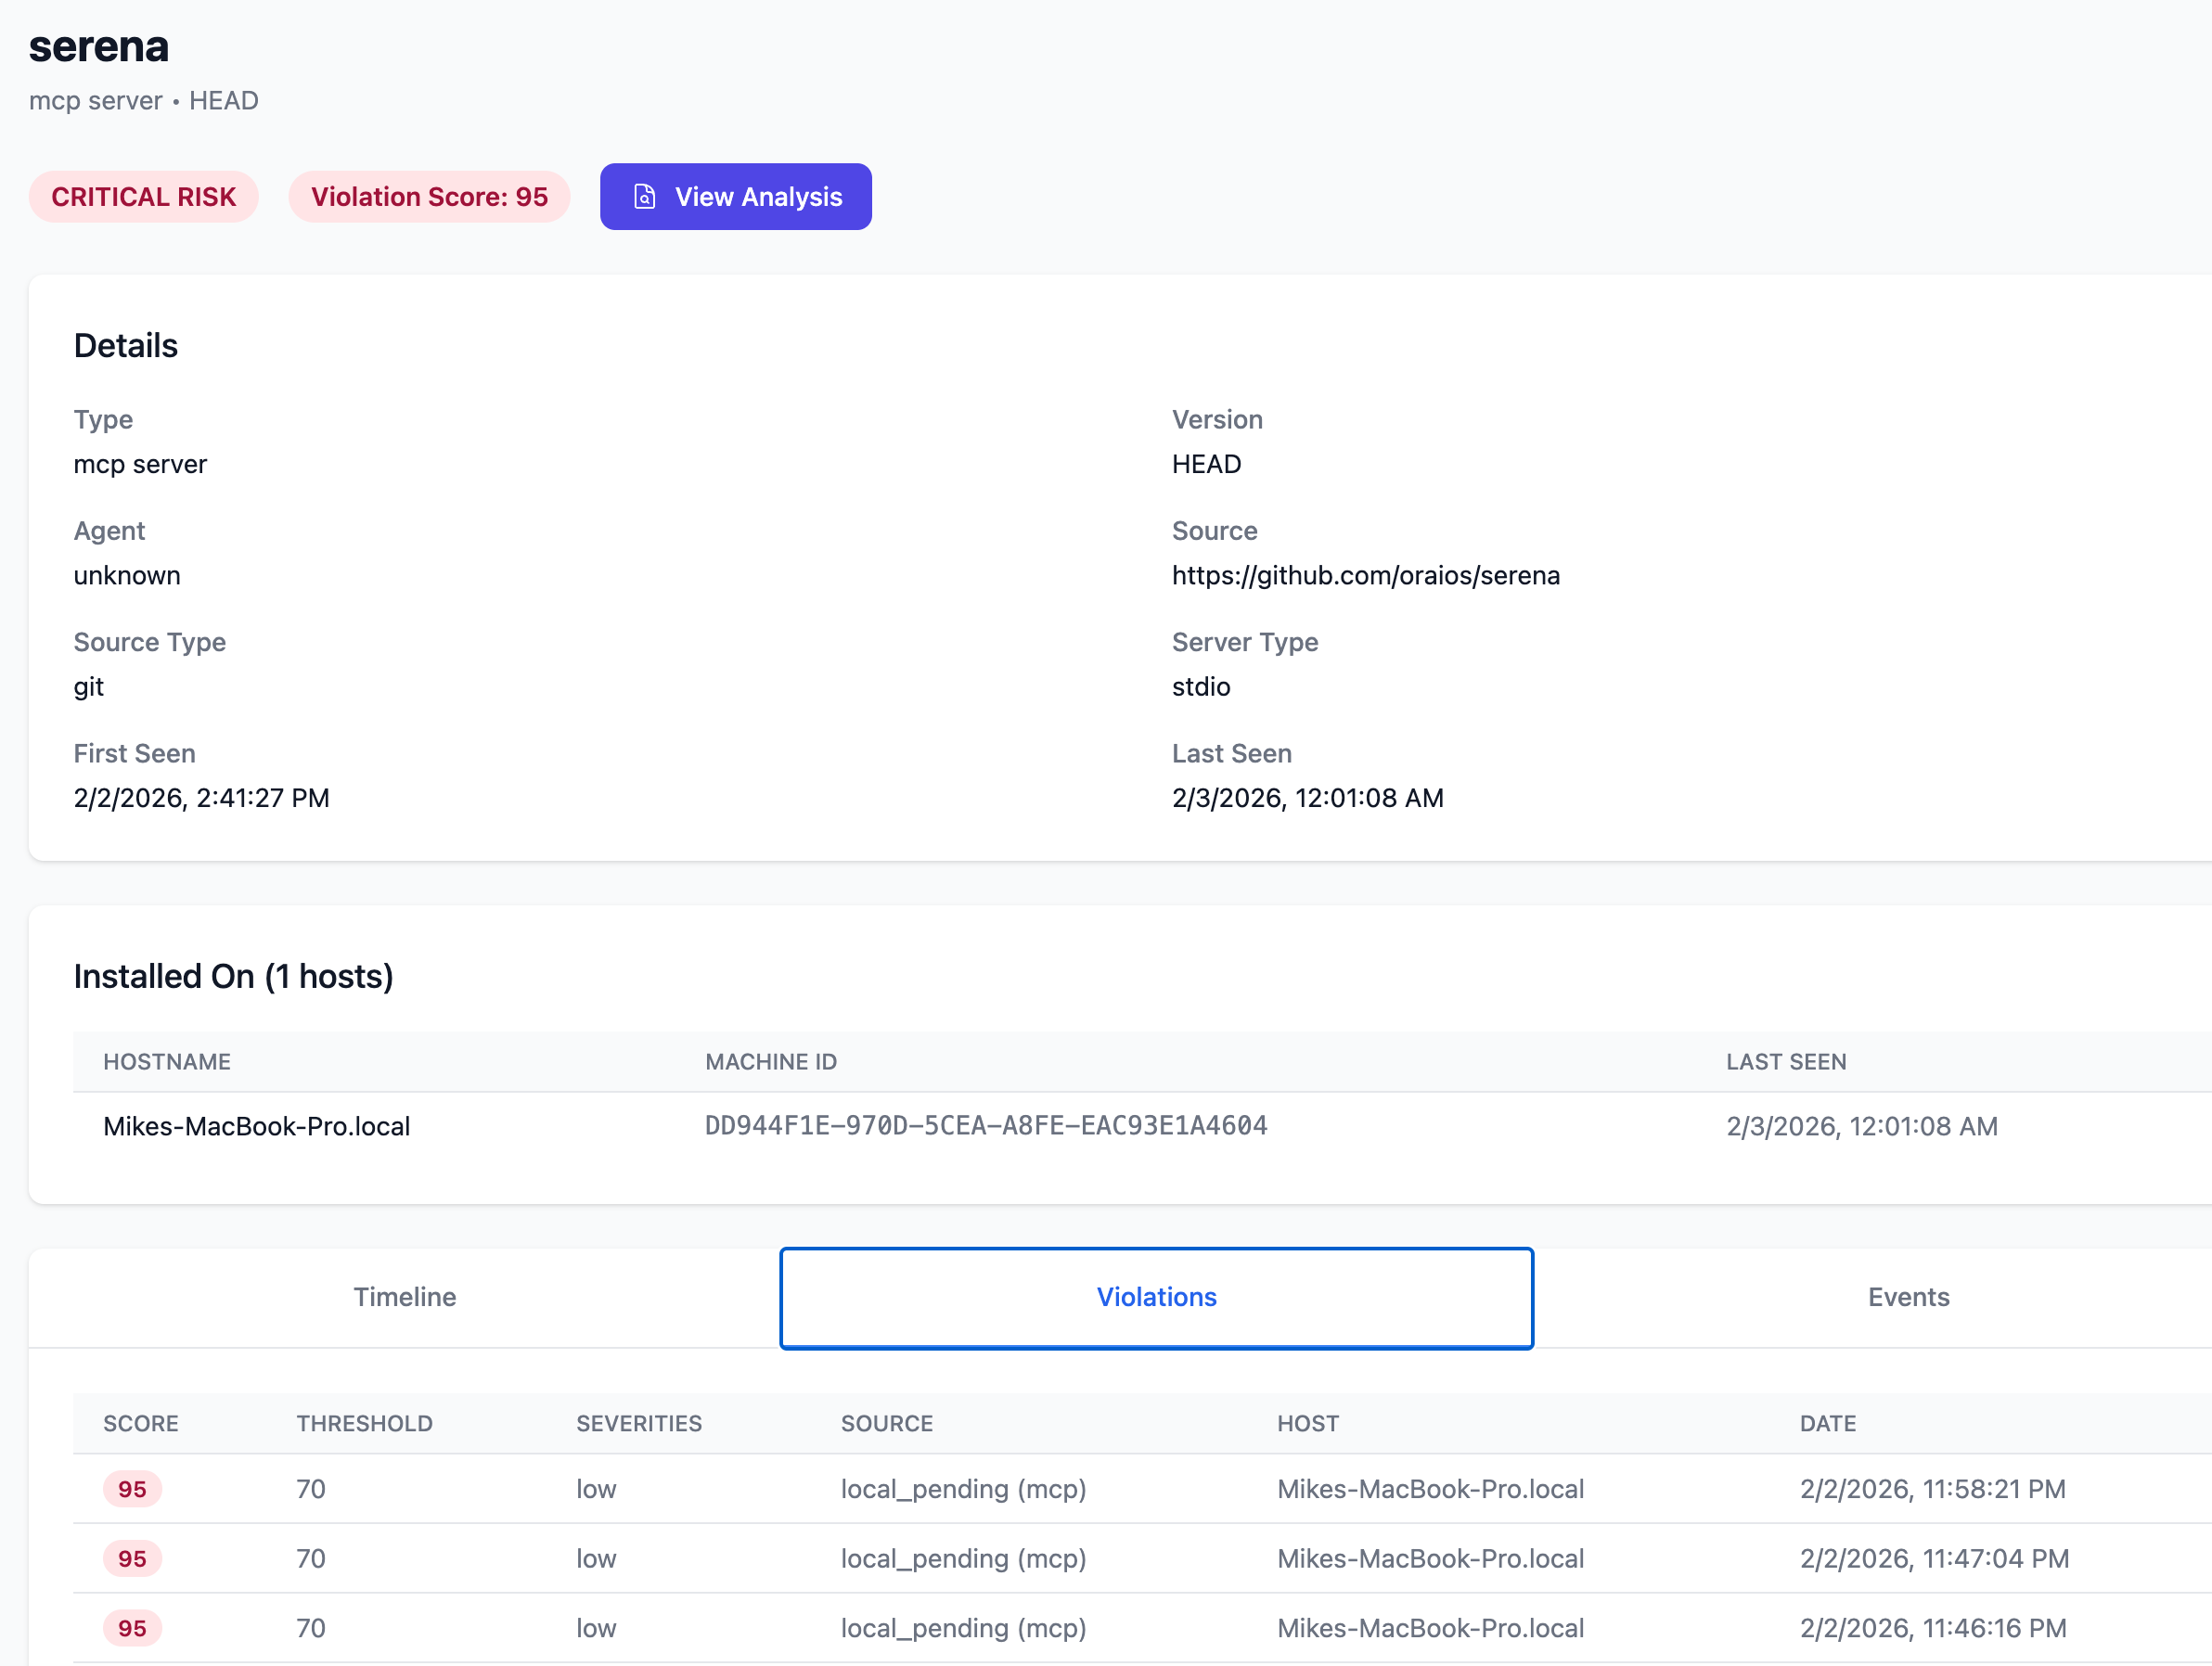Click the document icon on View Analysis button
The image size is (2212, 1666).
click(x=644, y=196)
